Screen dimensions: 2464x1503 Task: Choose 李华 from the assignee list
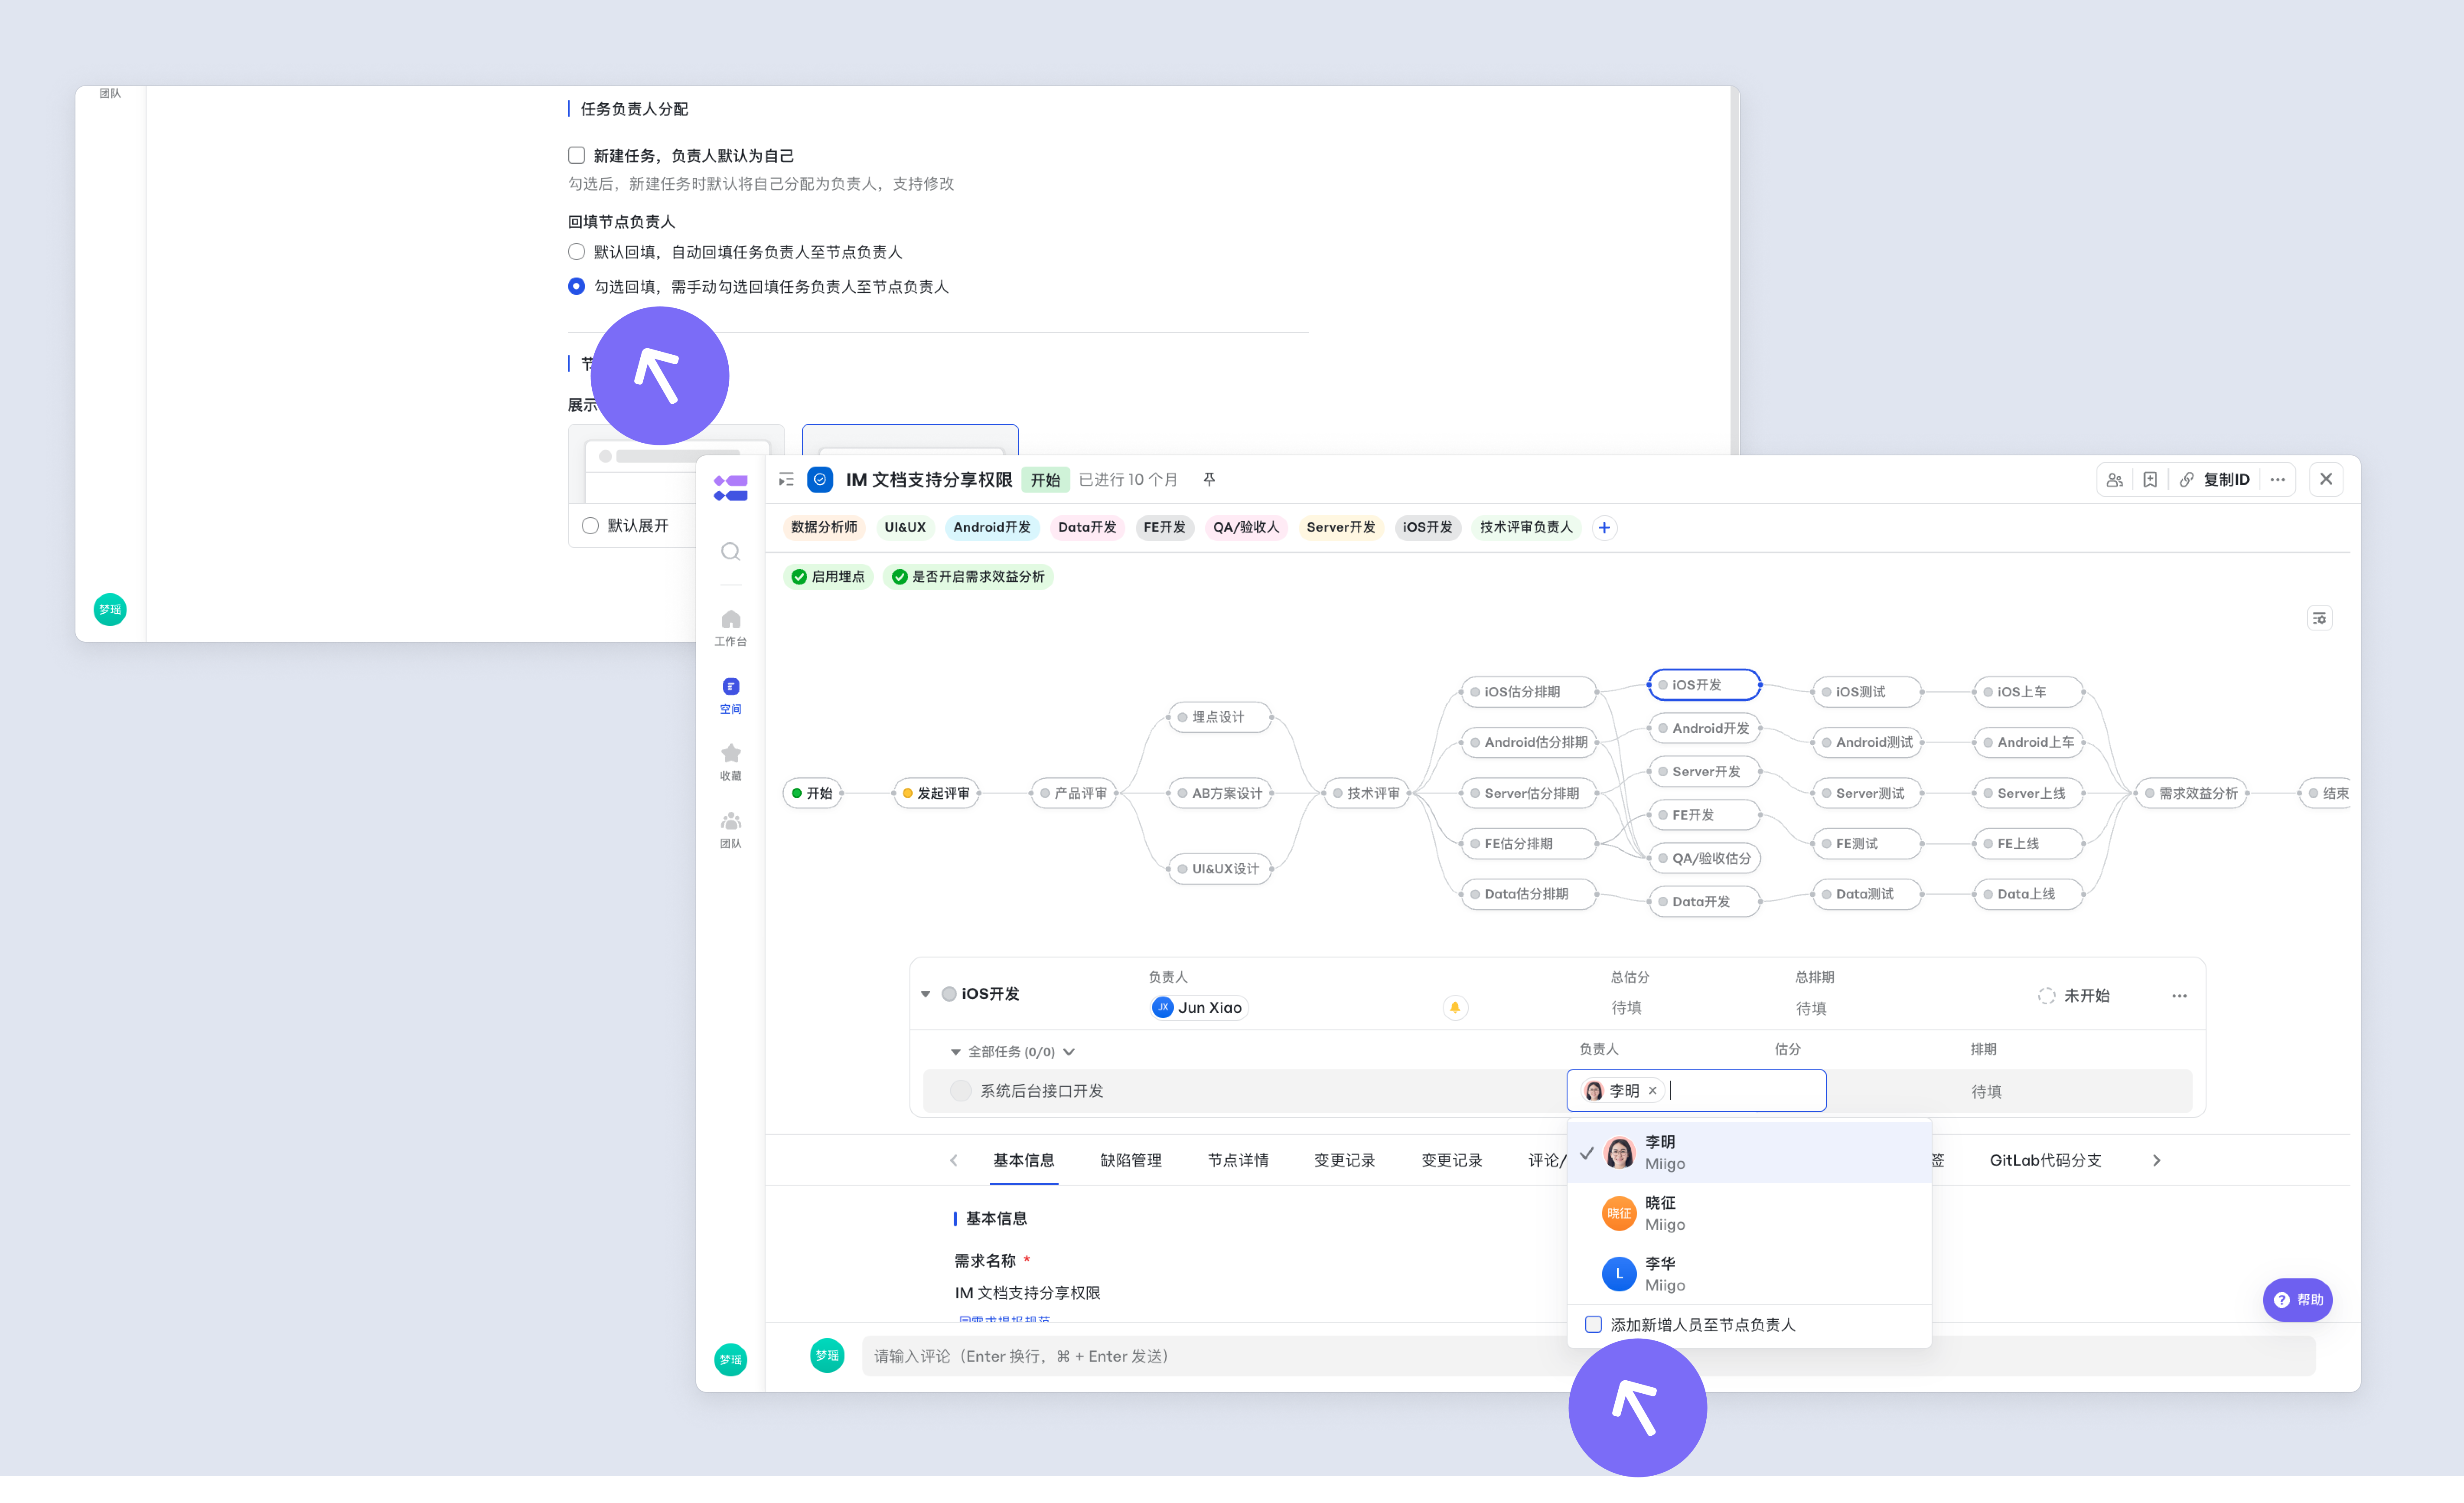1749,1275
